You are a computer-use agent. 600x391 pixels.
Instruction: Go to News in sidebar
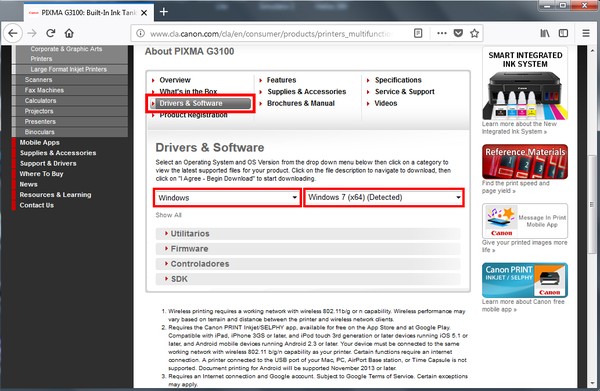(28, 184)
